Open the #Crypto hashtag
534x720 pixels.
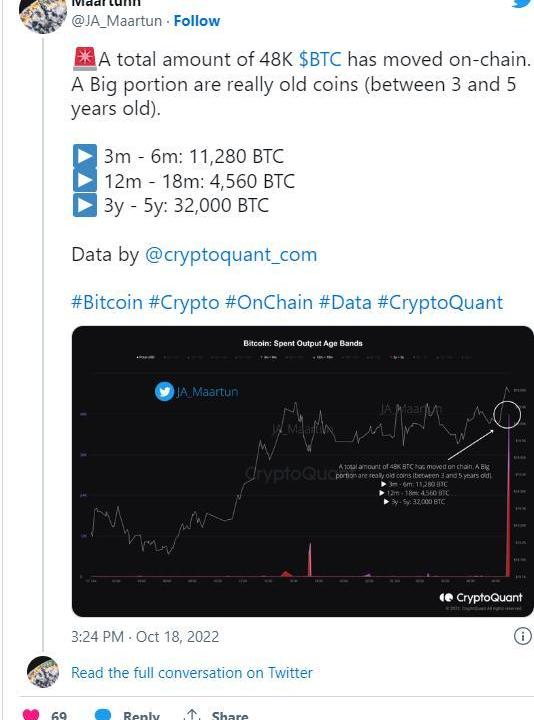pos(184,303)
